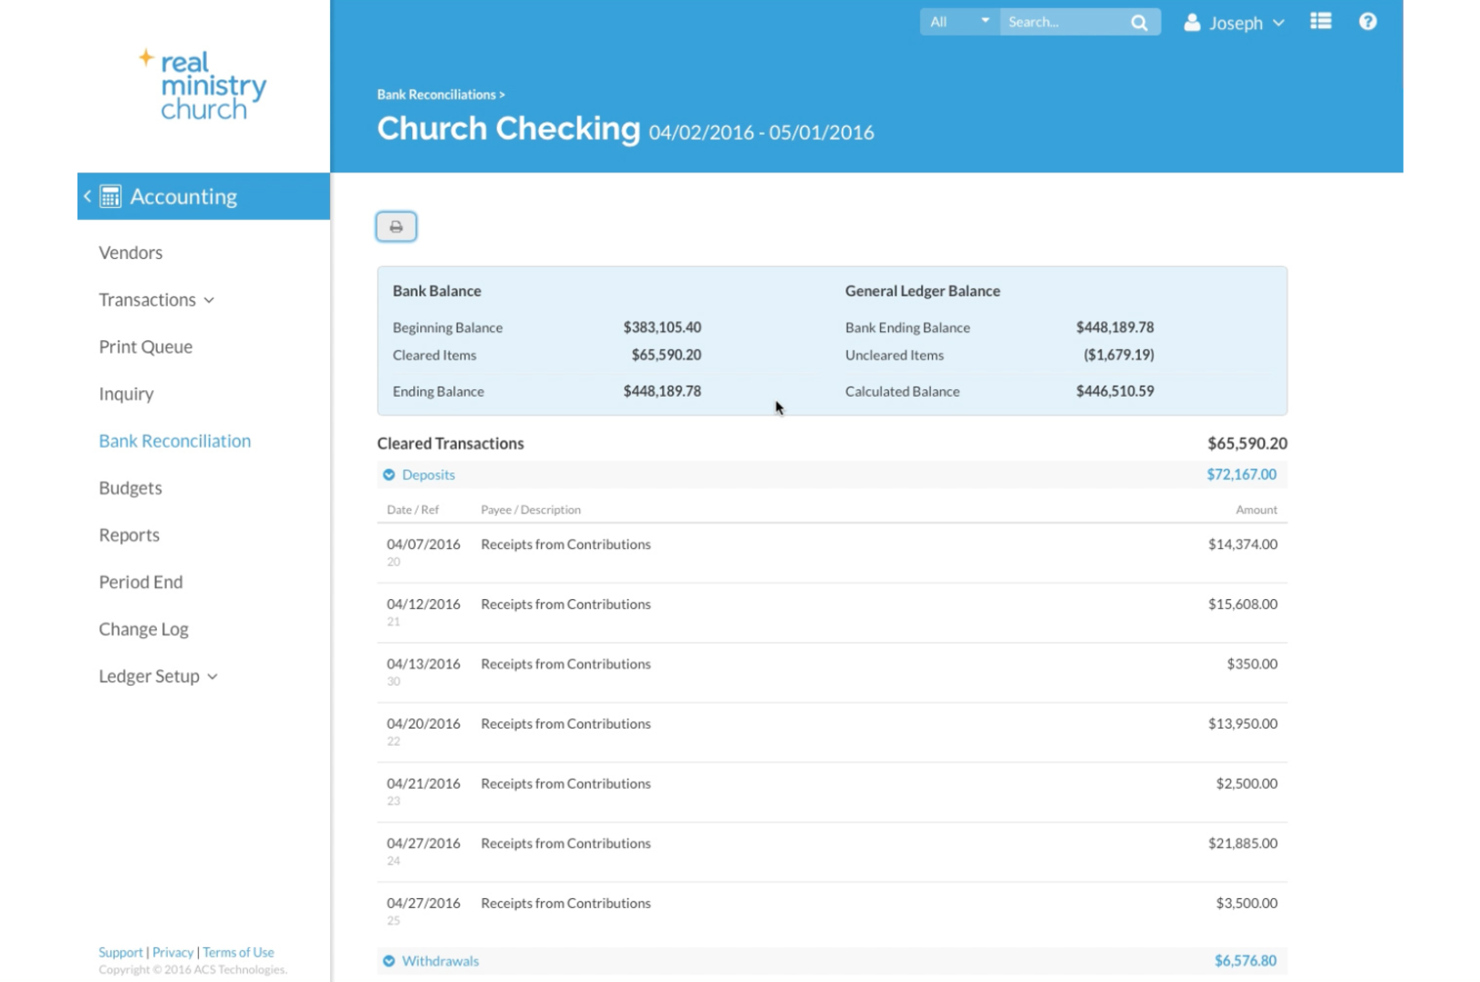Image resolution: width=1480 pixels, height=982 pixels.
Task: Open the Support link in footer
Action: tap(120, 952)
